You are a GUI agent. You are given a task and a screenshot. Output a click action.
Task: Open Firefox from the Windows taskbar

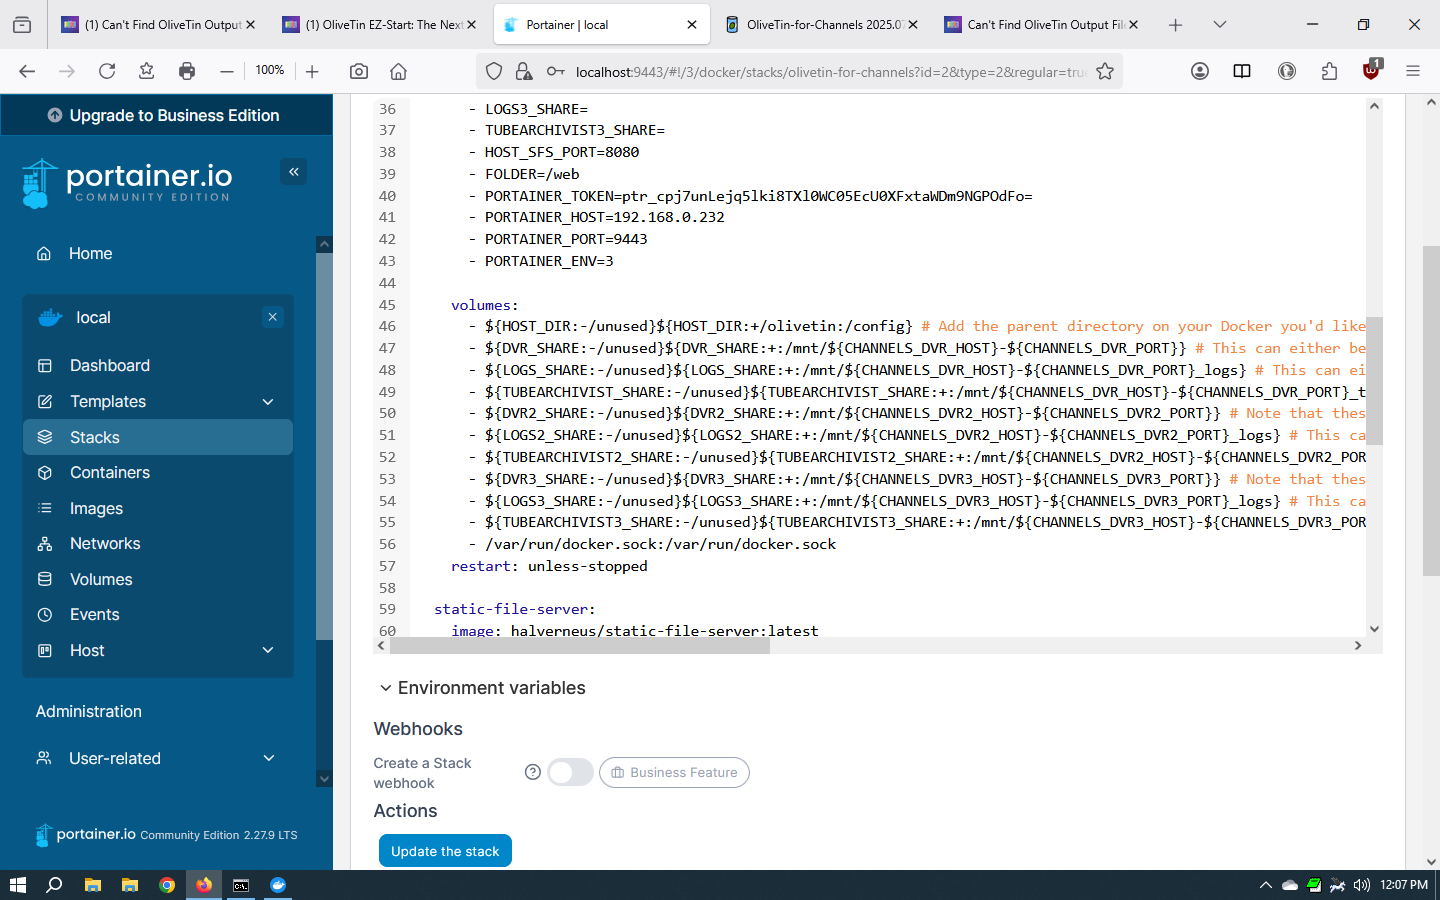click(204, 885)
